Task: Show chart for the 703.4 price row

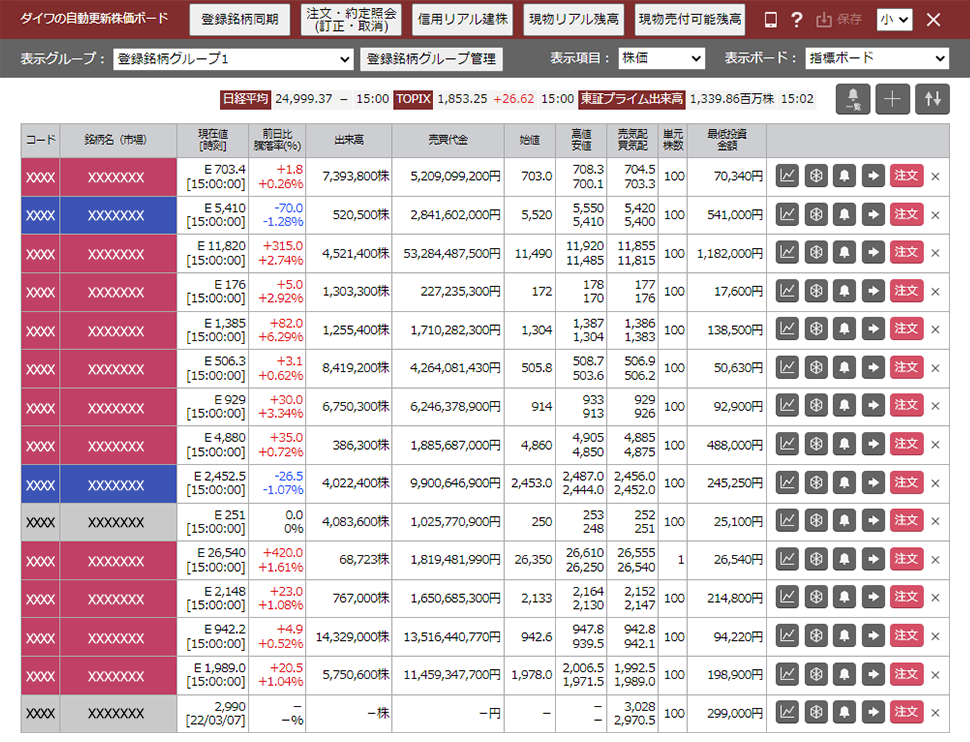Action: 788,177
